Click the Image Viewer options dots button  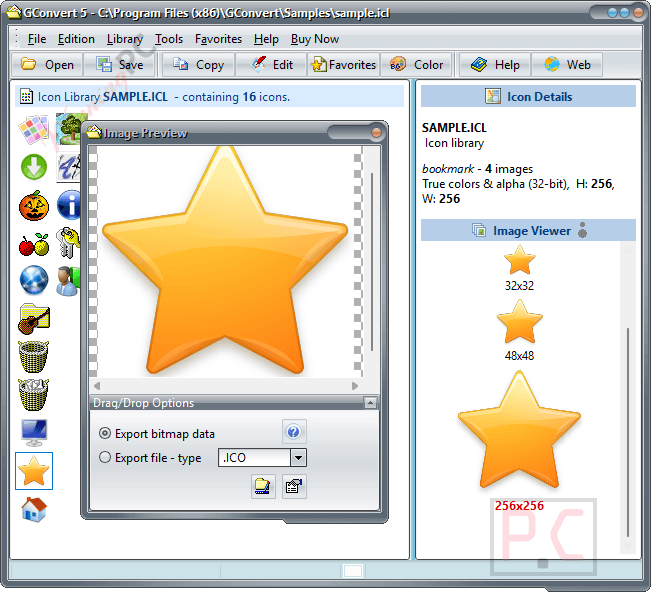[582, 230]
